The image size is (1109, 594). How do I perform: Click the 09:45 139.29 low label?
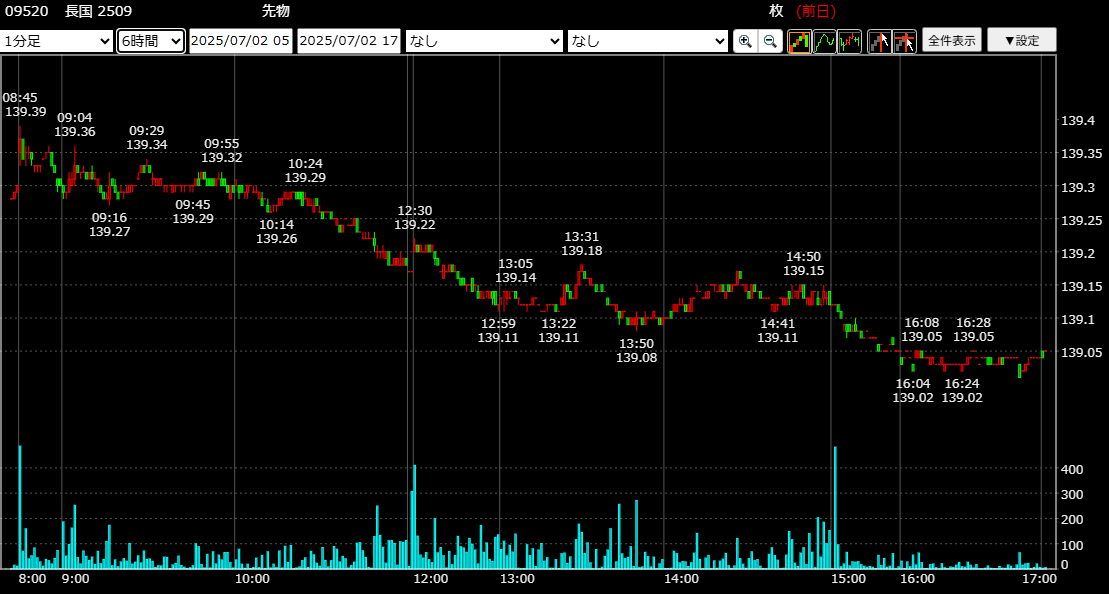tap(193, 211)
